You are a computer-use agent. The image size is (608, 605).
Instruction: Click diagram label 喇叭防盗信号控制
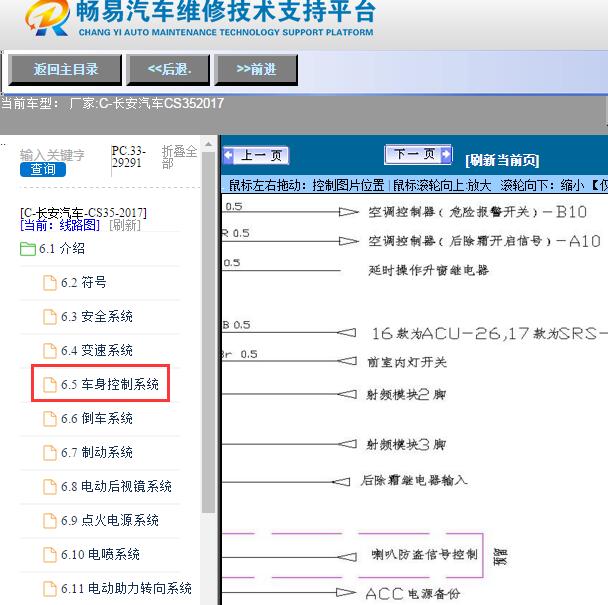pyautogui.click(x=424, y=555)
